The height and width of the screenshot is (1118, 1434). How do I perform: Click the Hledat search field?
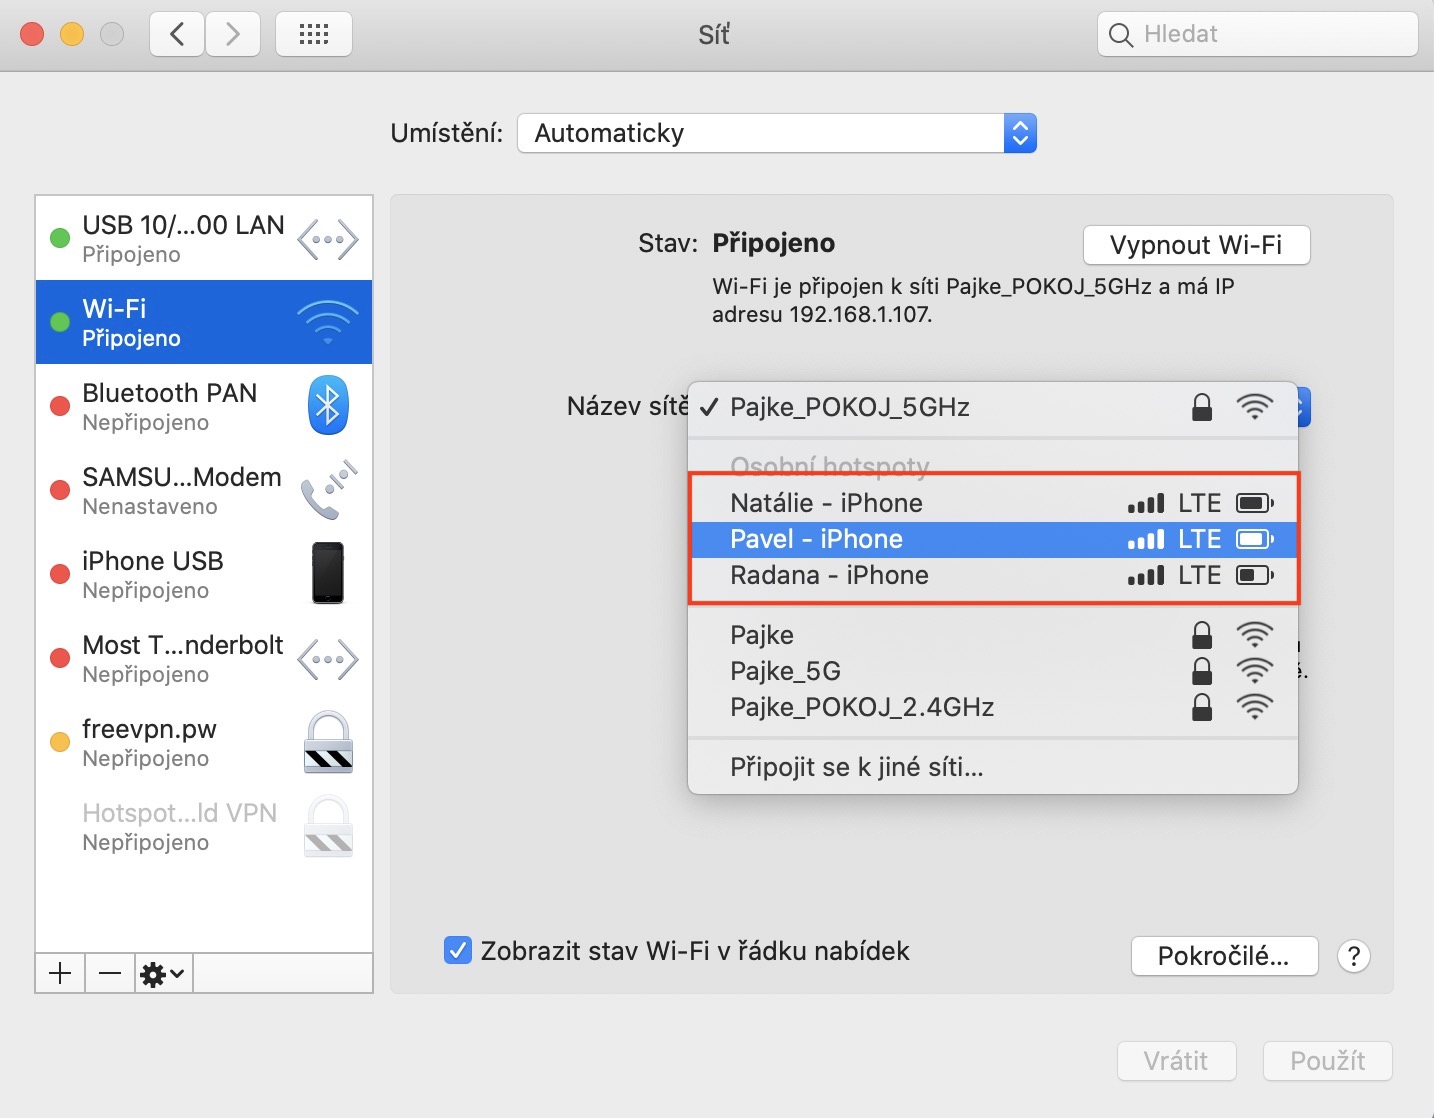point(1257,35)
